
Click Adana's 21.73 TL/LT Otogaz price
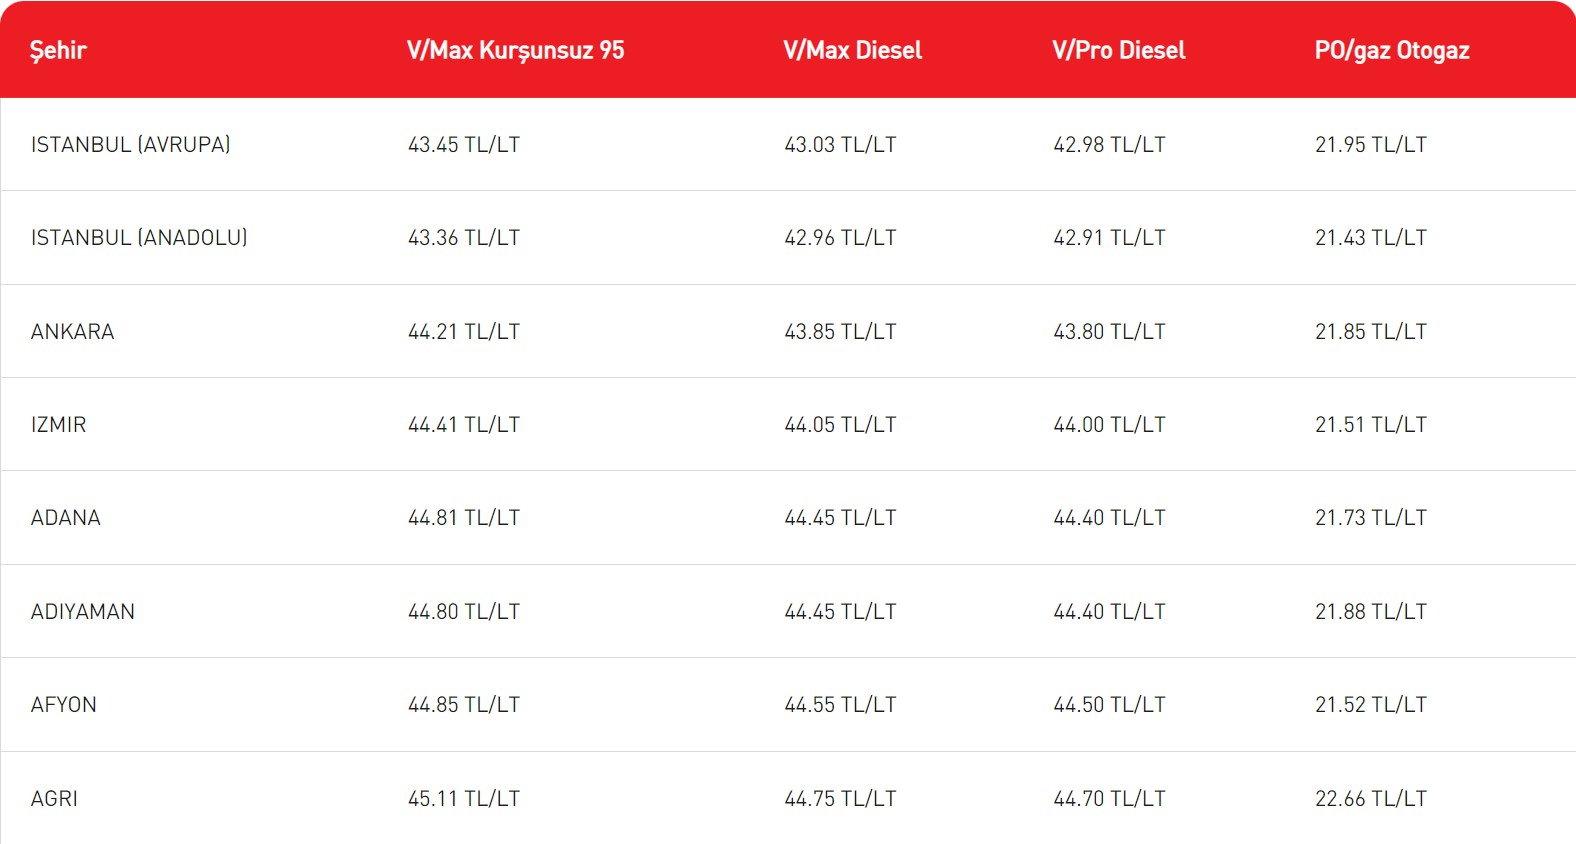(x=1371, y=518)
